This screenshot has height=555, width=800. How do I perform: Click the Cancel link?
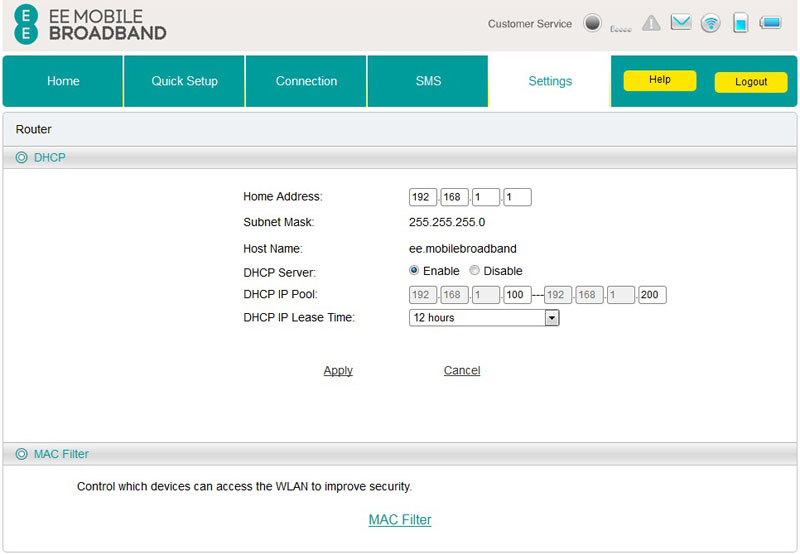point(462,370)
